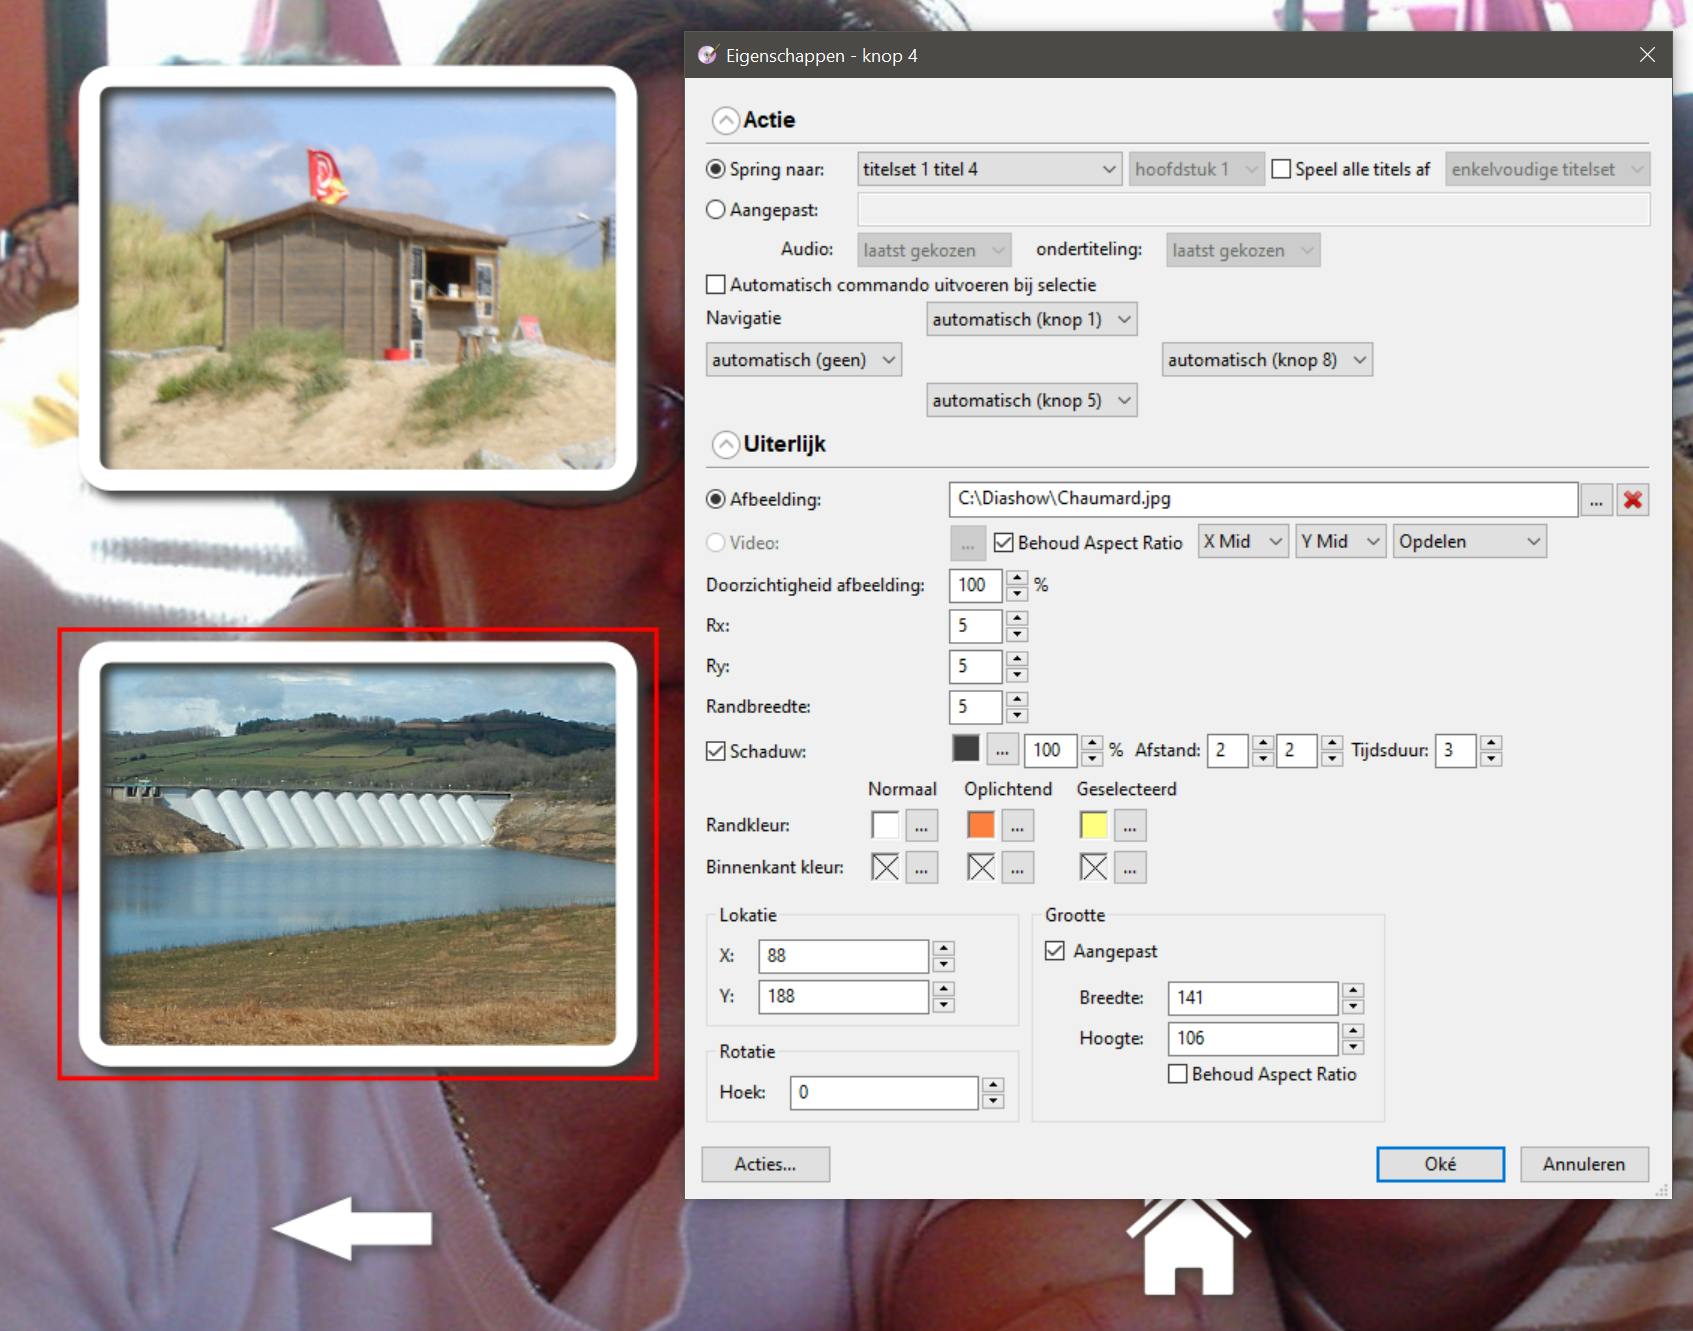Enable Speel alle titels af checkbox
The height and width of the screenshot is (1331, 1693).
tap(1281, 169)
